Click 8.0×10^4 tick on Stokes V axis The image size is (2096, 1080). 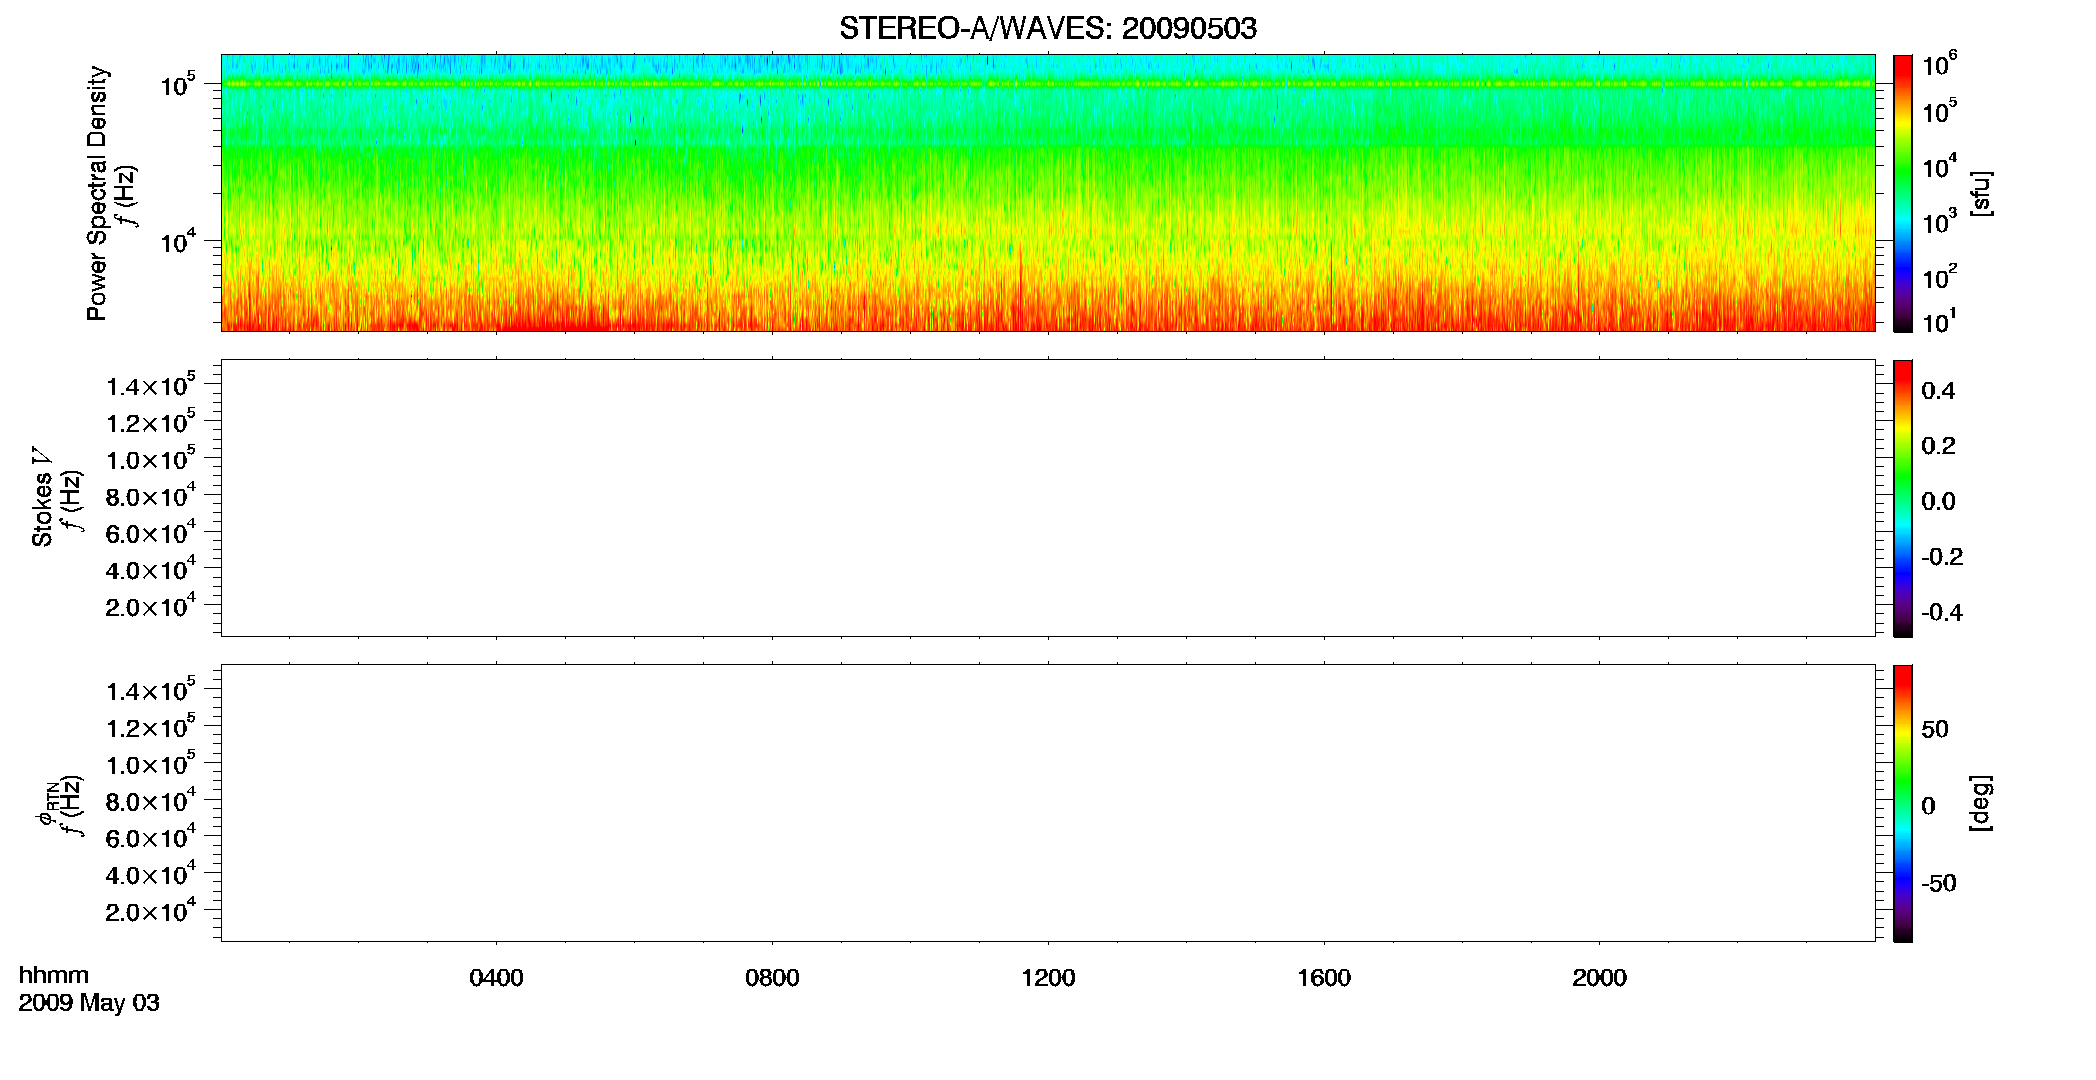coord(151,495)
